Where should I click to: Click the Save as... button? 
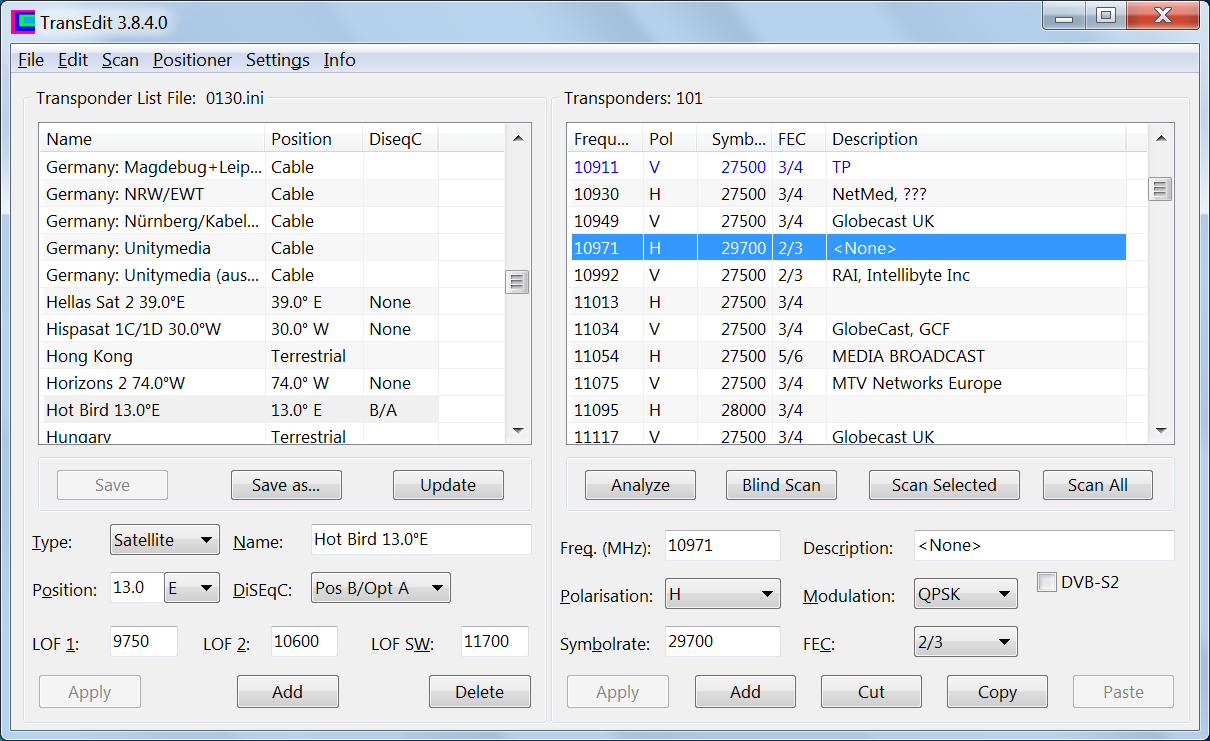click(x=286, y=485)
